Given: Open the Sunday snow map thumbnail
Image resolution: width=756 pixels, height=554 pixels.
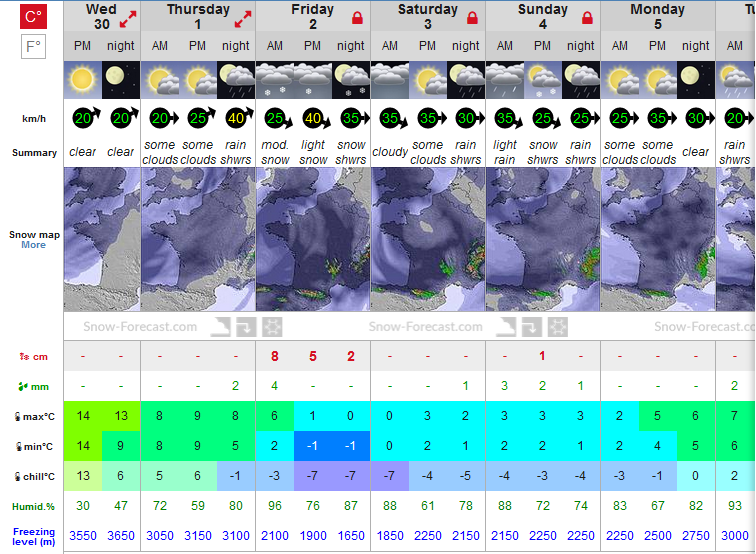Looking at the screenshot, I should 543,239.
